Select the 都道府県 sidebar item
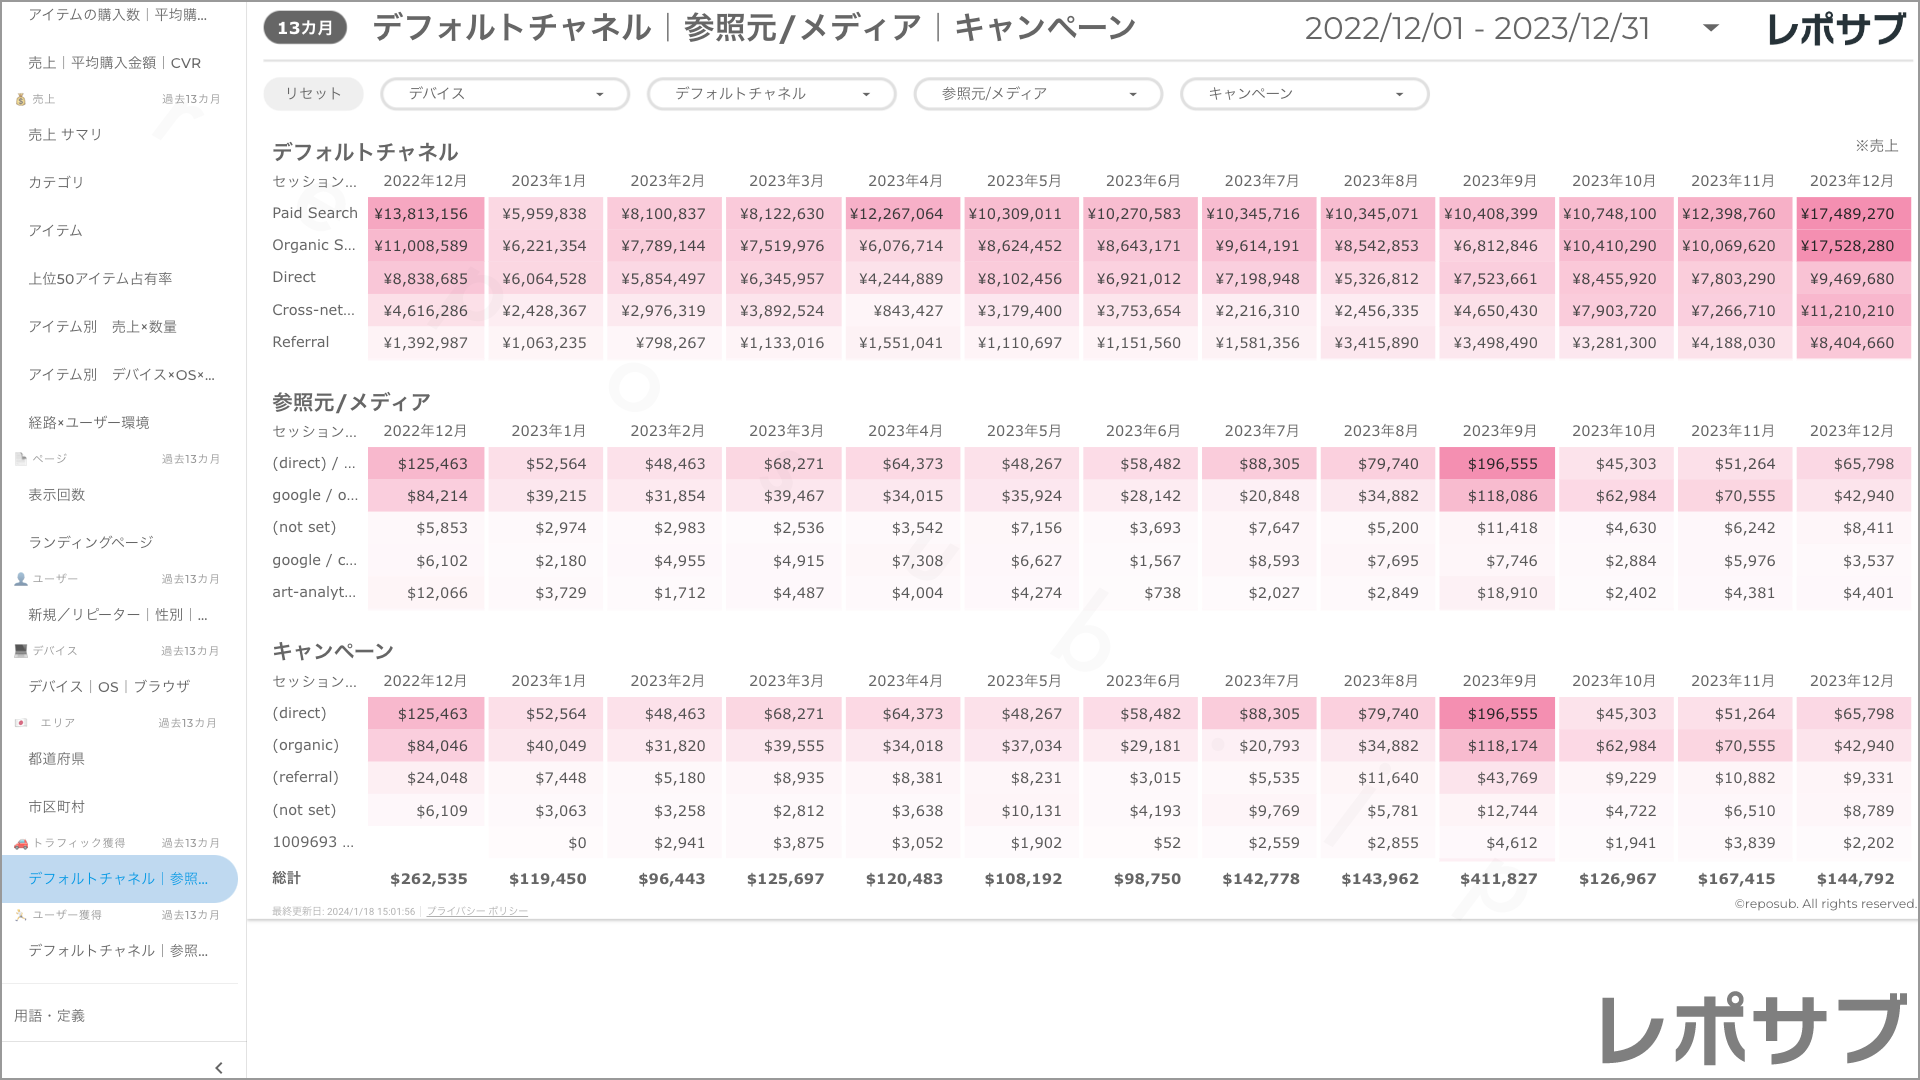The height and width of the screenshot is (1080, 1920). (56, 758)
